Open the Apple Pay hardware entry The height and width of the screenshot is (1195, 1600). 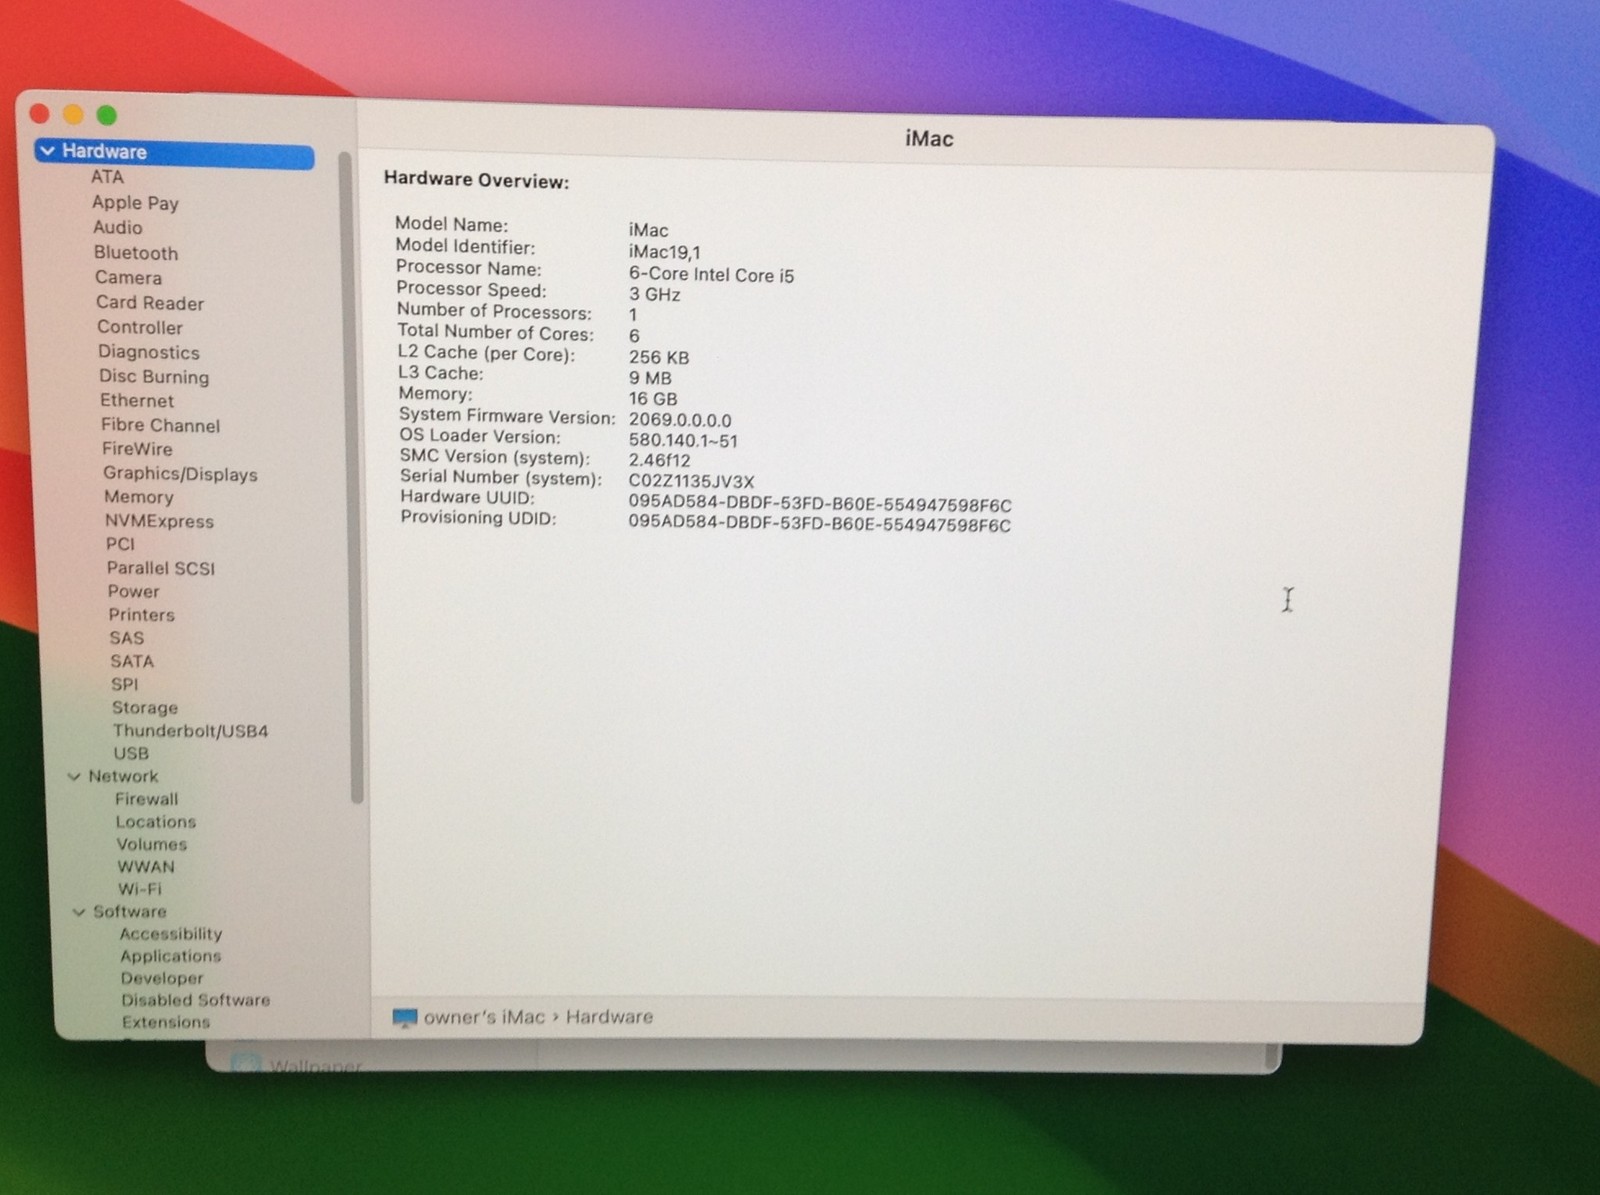[135, 202]
